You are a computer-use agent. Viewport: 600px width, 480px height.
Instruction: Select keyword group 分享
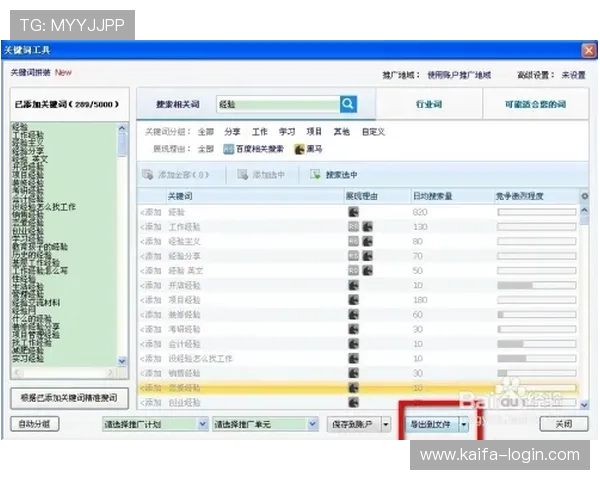(x=232, y=132)
